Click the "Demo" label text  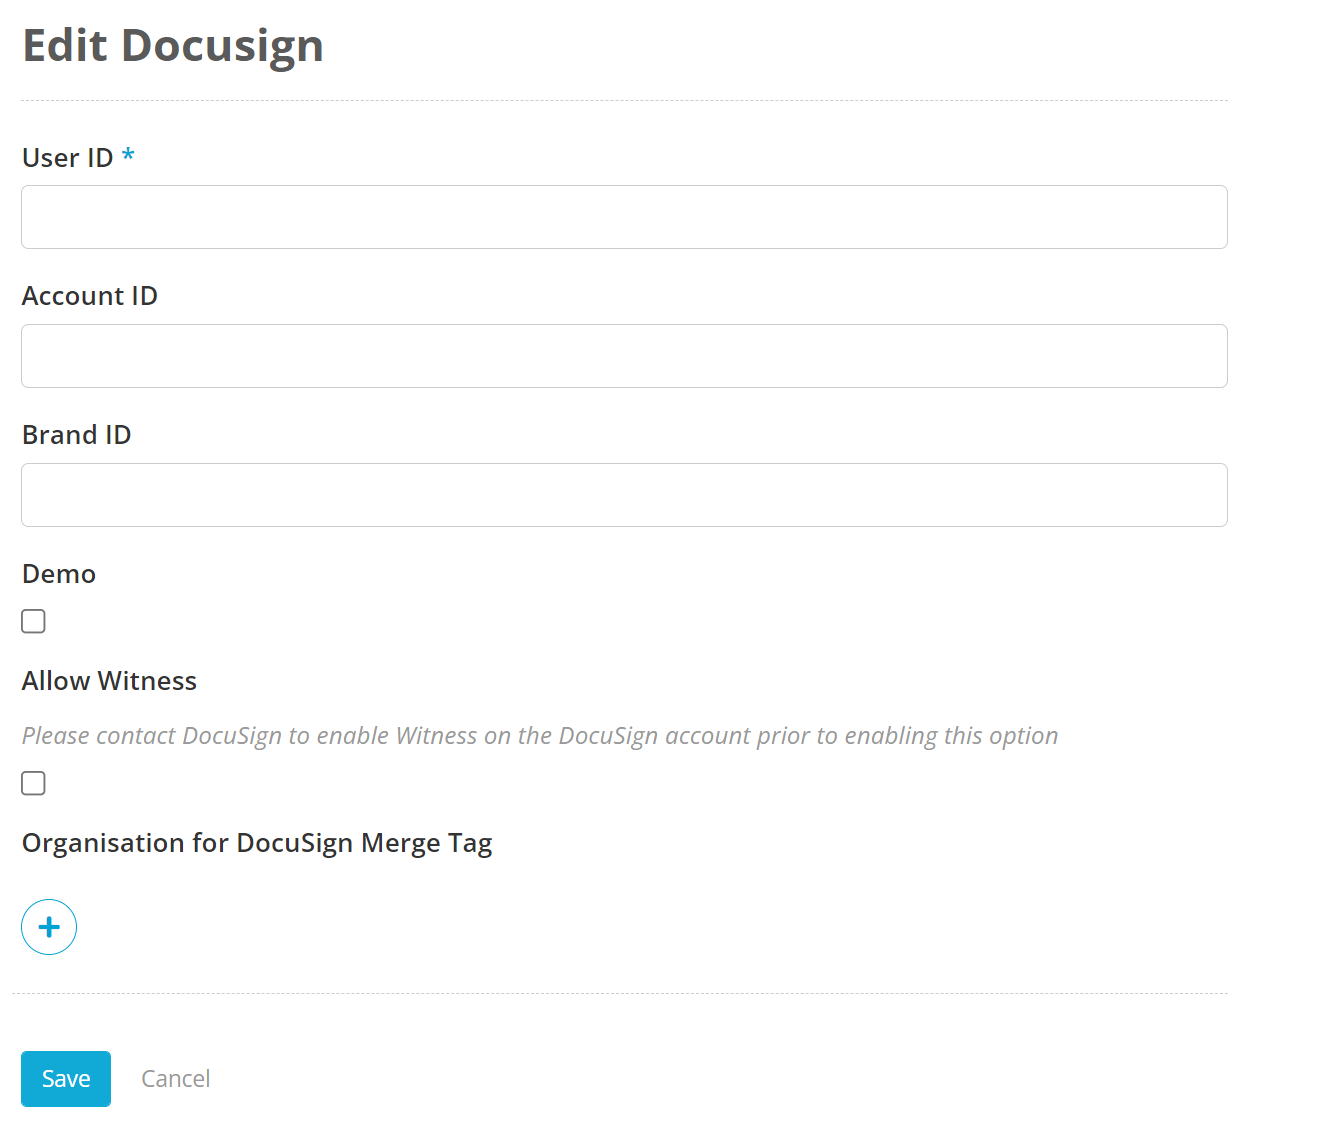tap(59, 574)
